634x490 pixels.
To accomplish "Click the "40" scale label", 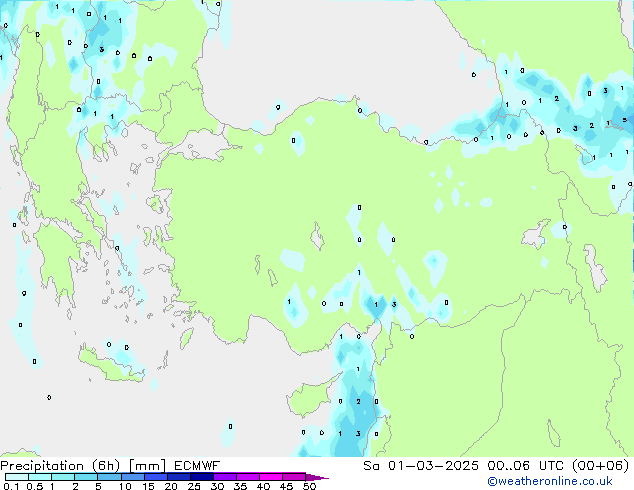I will [x=263, y=486].
